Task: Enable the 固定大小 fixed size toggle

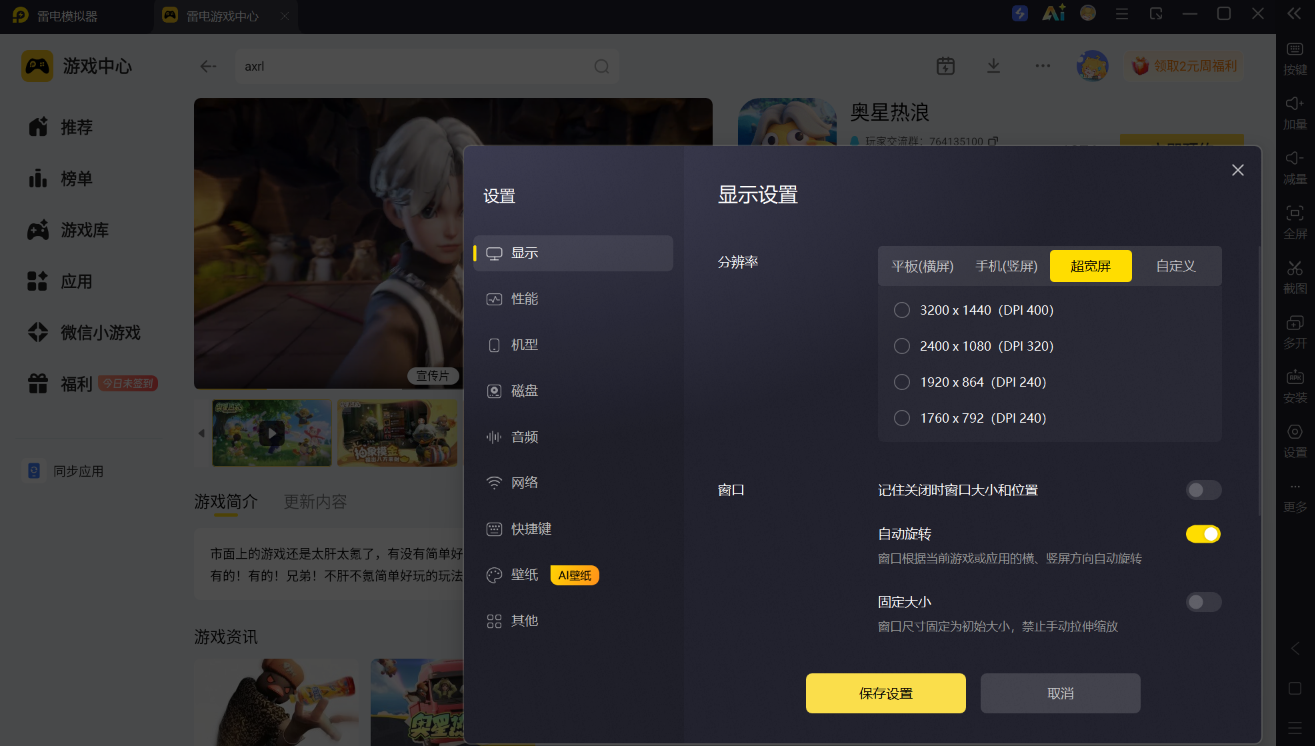Action: pos(1203,602)
